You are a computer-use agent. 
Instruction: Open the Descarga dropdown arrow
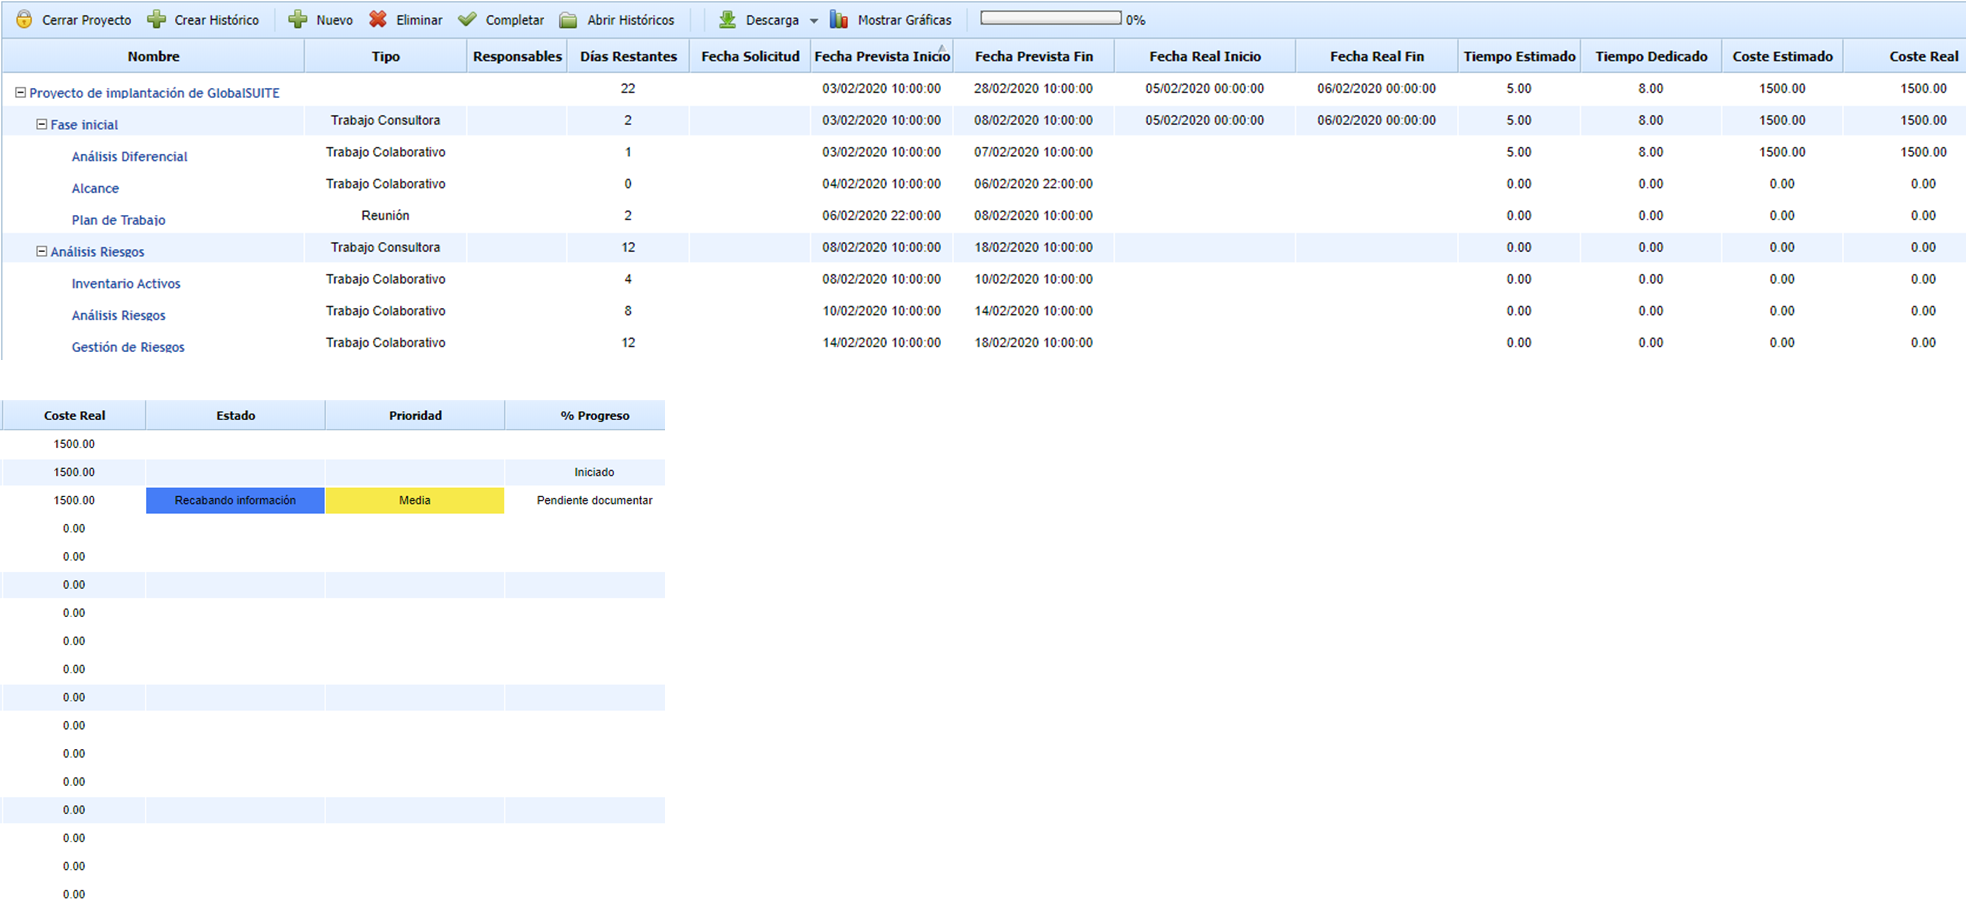pyautogui.click(x=813, y=21)
